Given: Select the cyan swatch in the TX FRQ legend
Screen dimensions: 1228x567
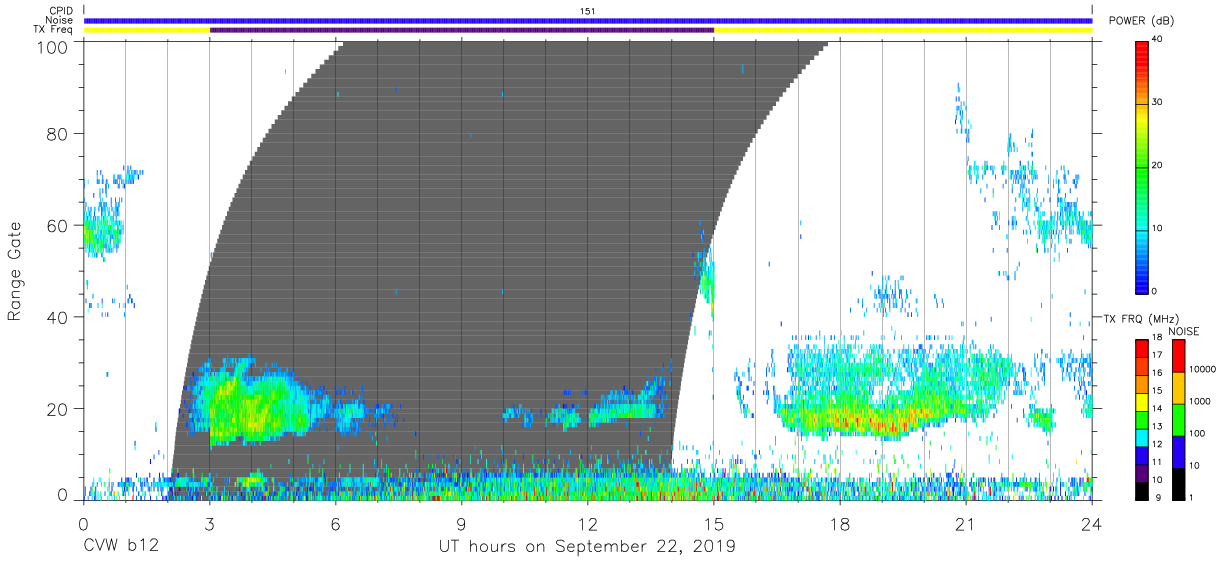Looking at the screenshot, I should [1142, 438].
